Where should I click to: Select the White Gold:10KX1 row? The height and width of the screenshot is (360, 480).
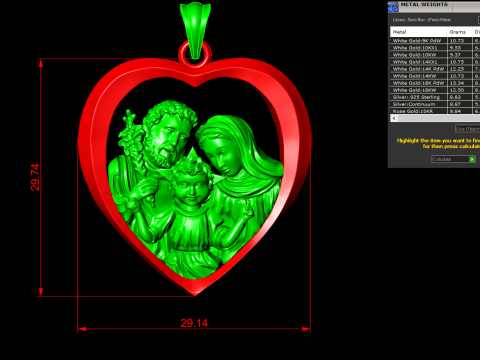(x=435, y=48)
